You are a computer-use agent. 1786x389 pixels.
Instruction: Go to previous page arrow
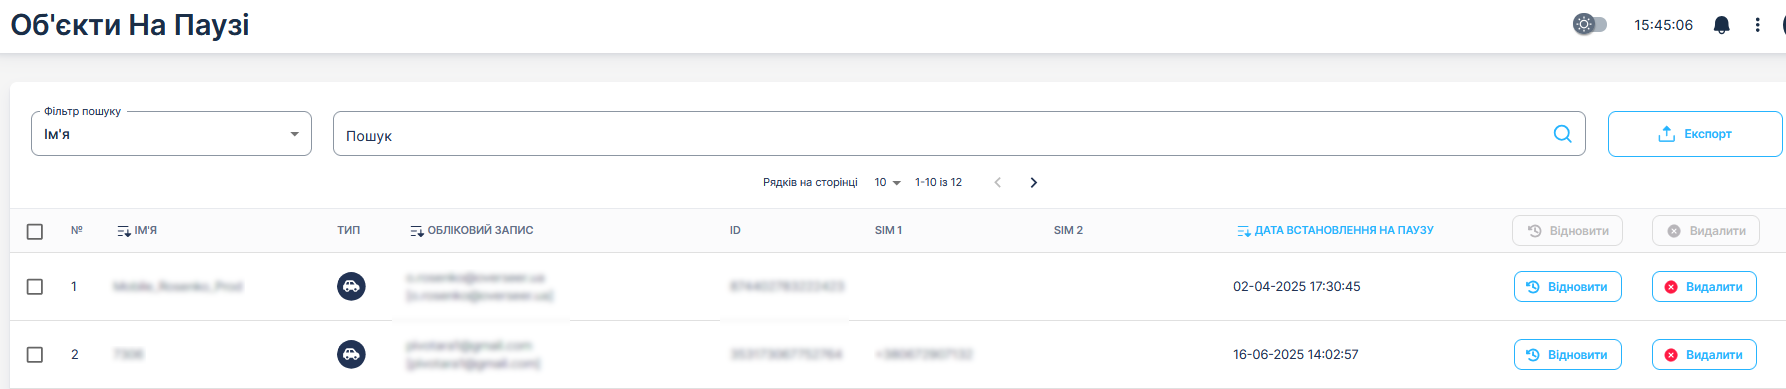coord(997,182)
